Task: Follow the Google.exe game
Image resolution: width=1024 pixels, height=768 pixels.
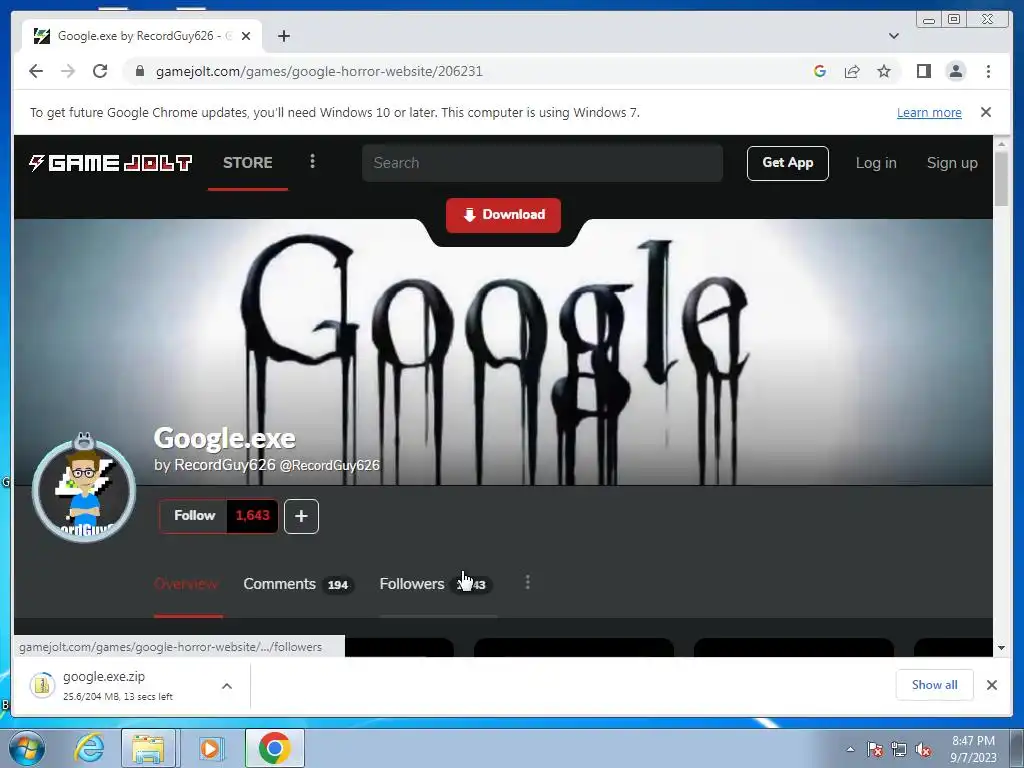Action: tap(194, 516)
